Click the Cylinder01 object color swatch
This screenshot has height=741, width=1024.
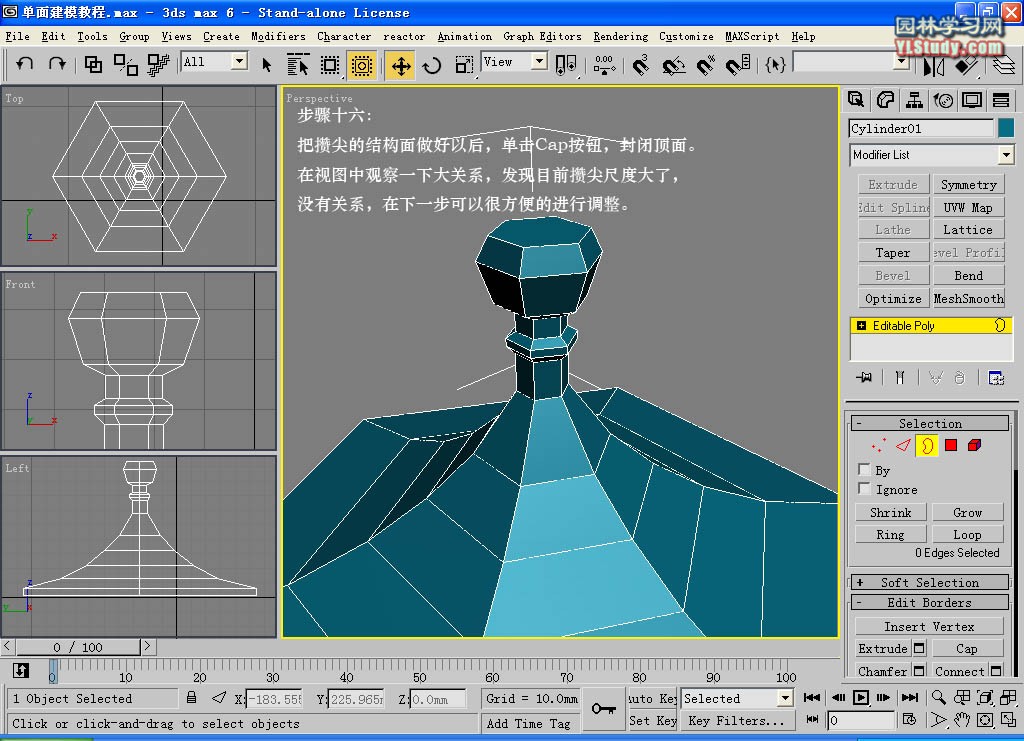click(x=1006, y=128)
